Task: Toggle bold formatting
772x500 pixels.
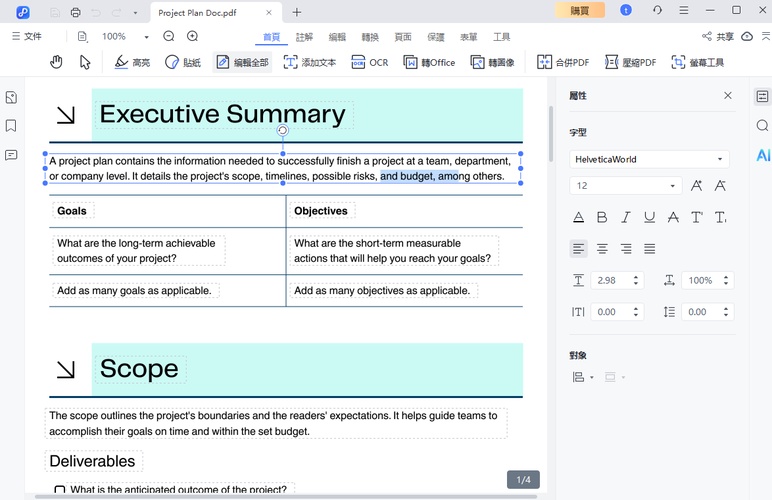Action: 602,217
